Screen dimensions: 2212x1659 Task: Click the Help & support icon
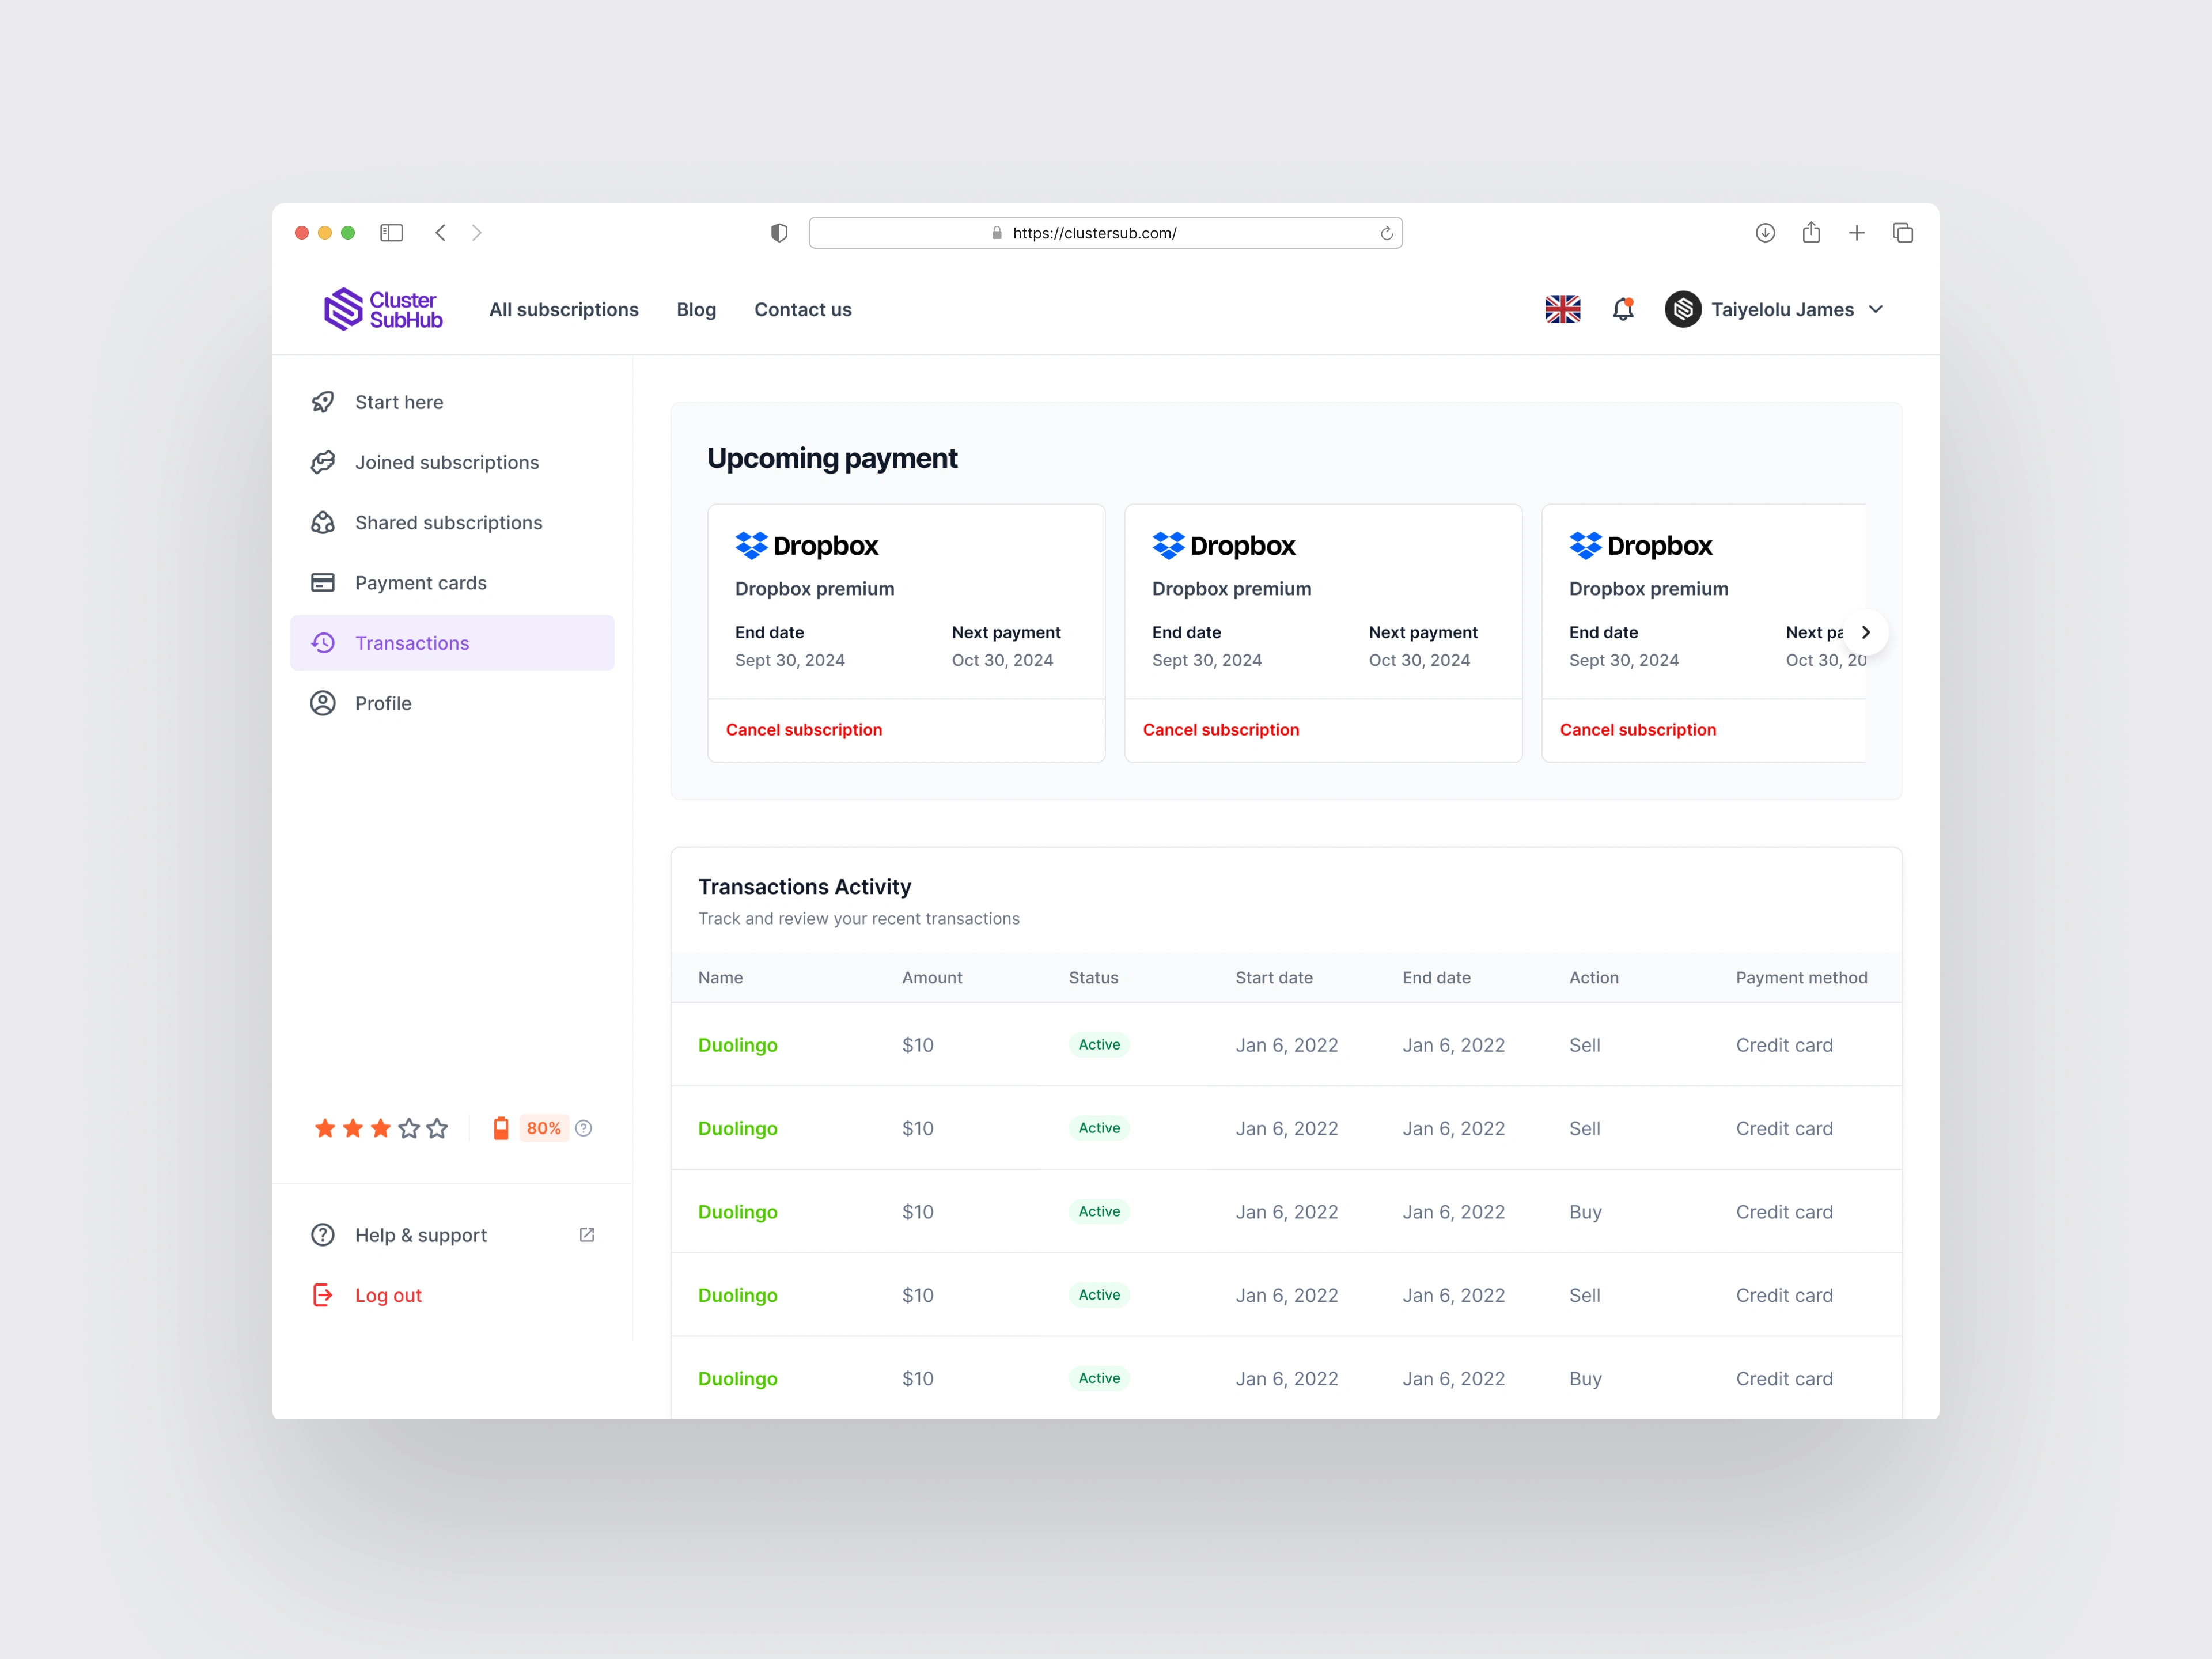coord(323,1235)
